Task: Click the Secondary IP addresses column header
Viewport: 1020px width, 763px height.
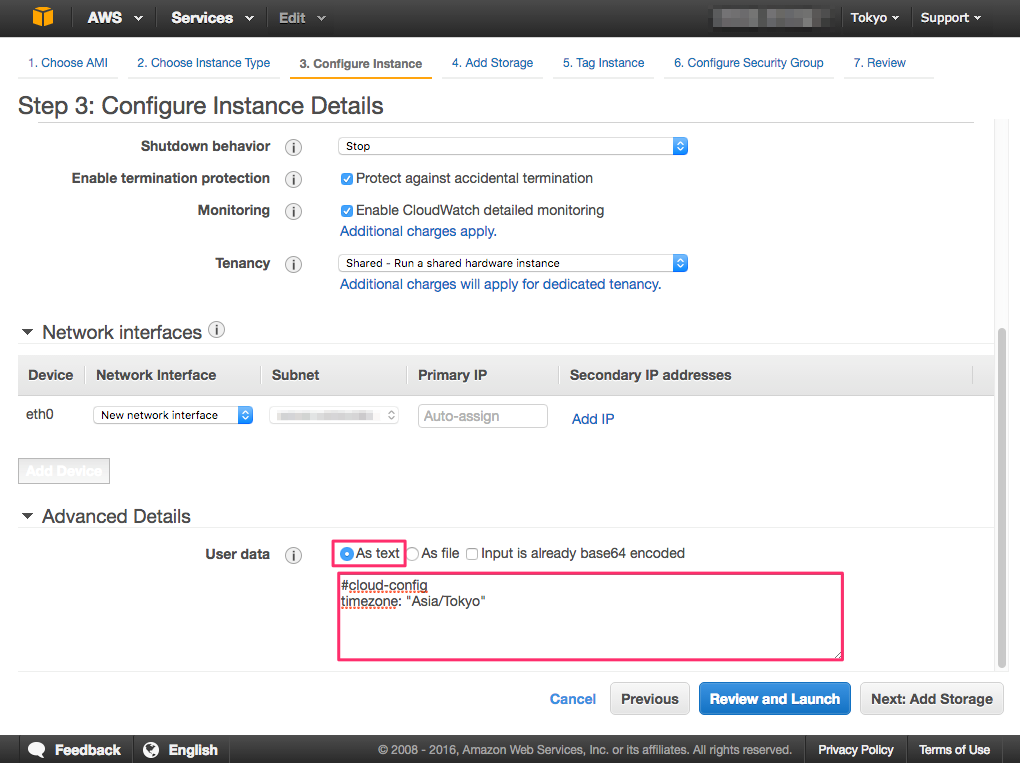Action: [651, 375]
